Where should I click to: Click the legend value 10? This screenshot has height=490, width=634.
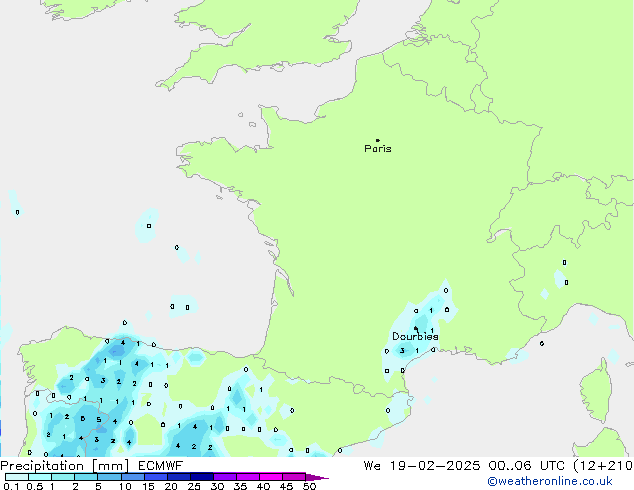pyautogui.click(x=125, y=486)
